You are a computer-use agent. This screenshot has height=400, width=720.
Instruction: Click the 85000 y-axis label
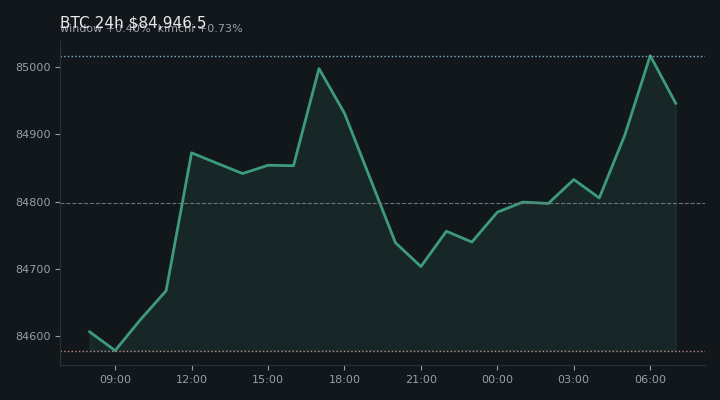tap(33, 68)
